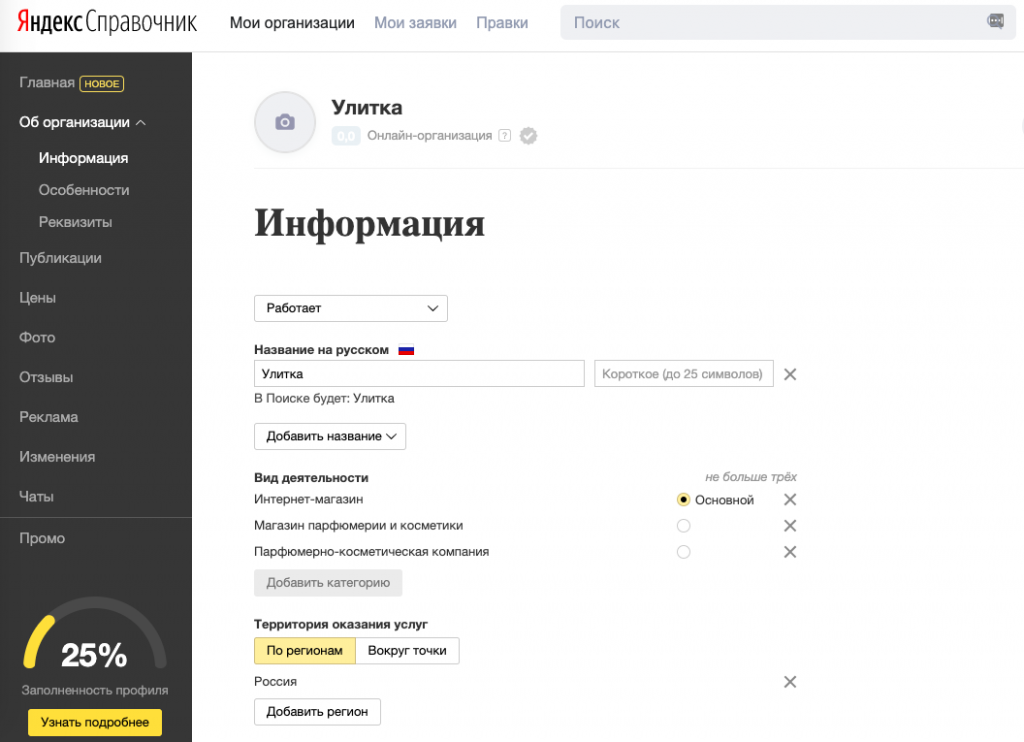
Task: Clear the Russian name field with X
Action: [x=789, y=374]
